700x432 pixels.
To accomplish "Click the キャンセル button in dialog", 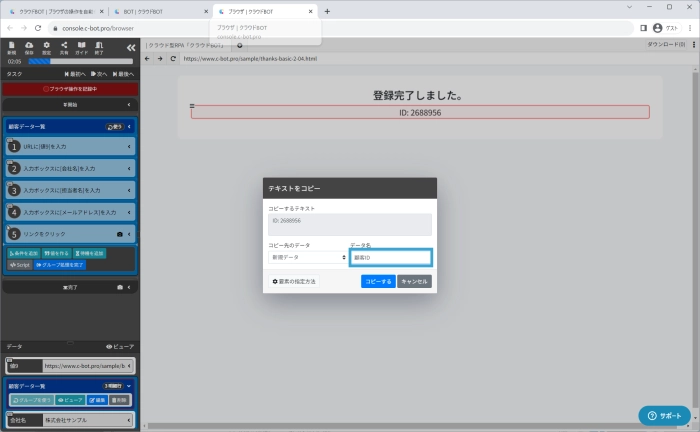I will (x=414, y=282).
